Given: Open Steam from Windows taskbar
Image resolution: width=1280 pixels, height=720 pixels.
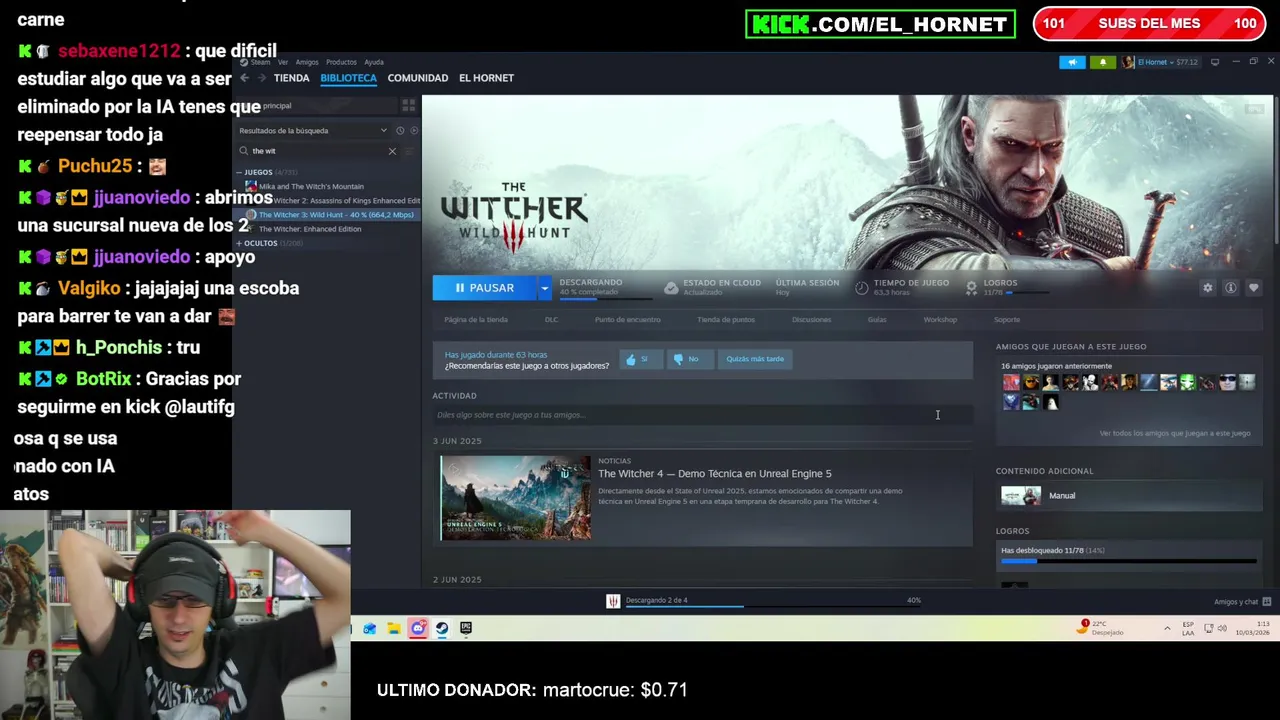Looking at the screenshot, I should (442, 628).
